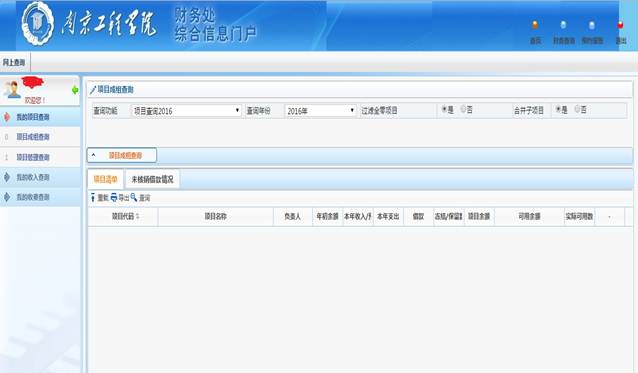Click the 网上查询 top navigation tab

[x=14, y=62]
